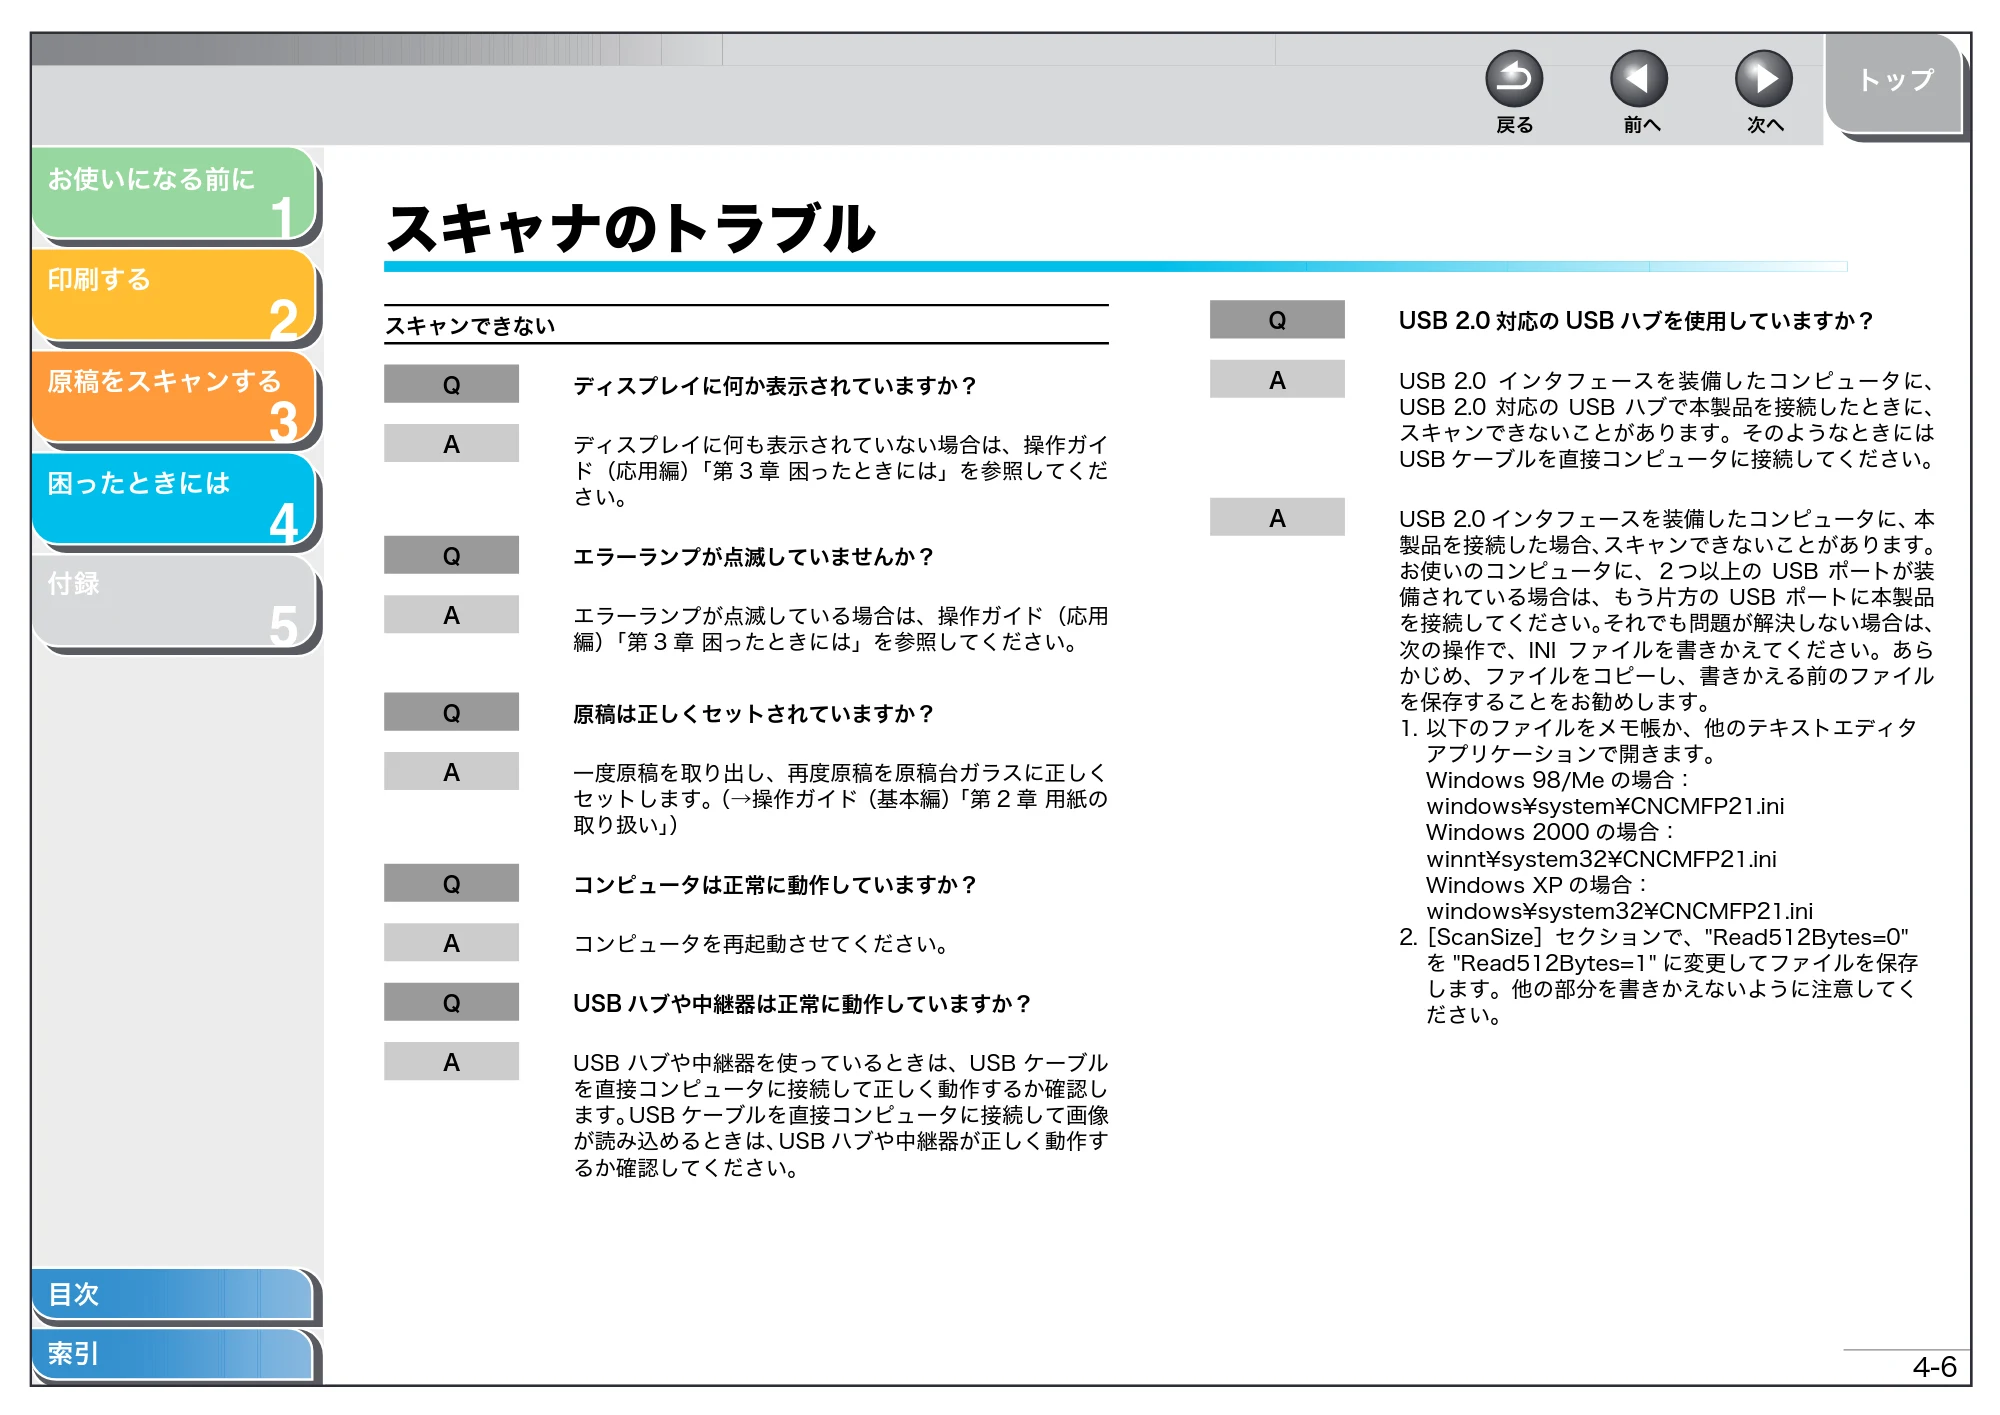This screenshot has width=2000, height=1415.
Task: Click the text windows¥system¥CNCMFP21.ini
Action: (1605, 806)
